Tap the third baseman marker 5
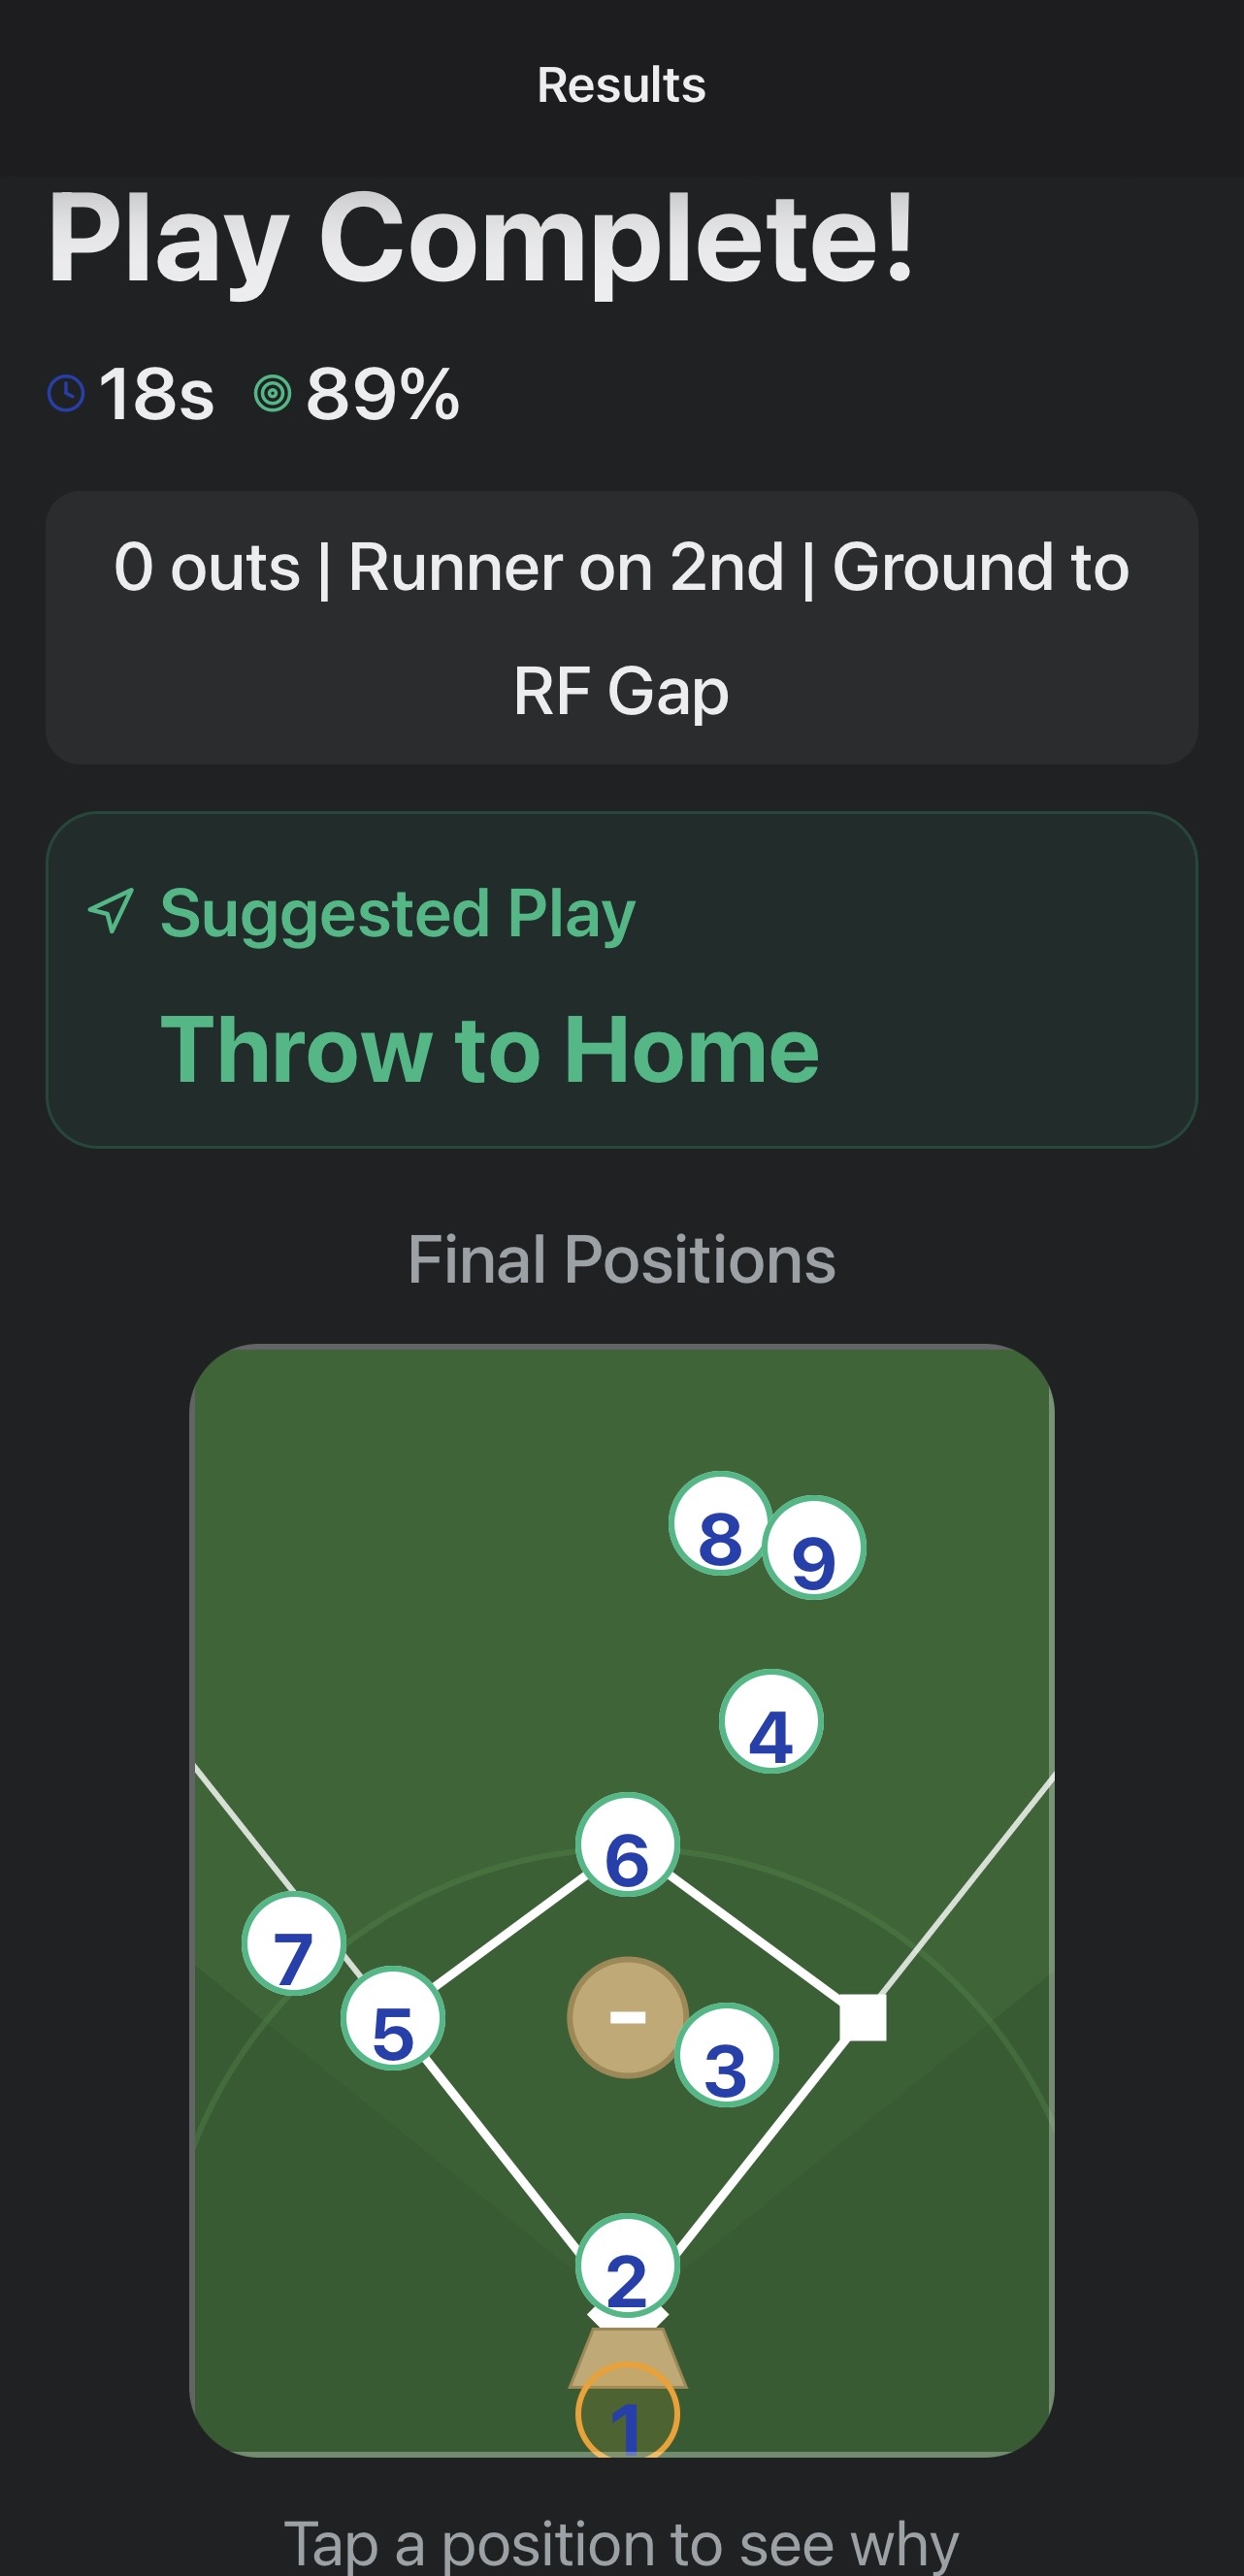1244x2576 pixels. pos(393,2019)
